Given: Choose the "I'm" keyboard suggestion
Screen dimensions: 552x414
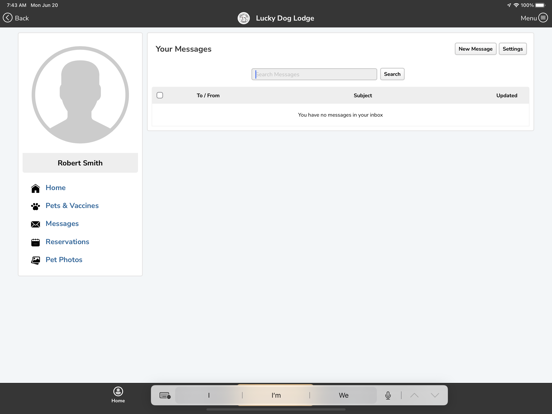Looking at the screenshot, I should [276, 395].
